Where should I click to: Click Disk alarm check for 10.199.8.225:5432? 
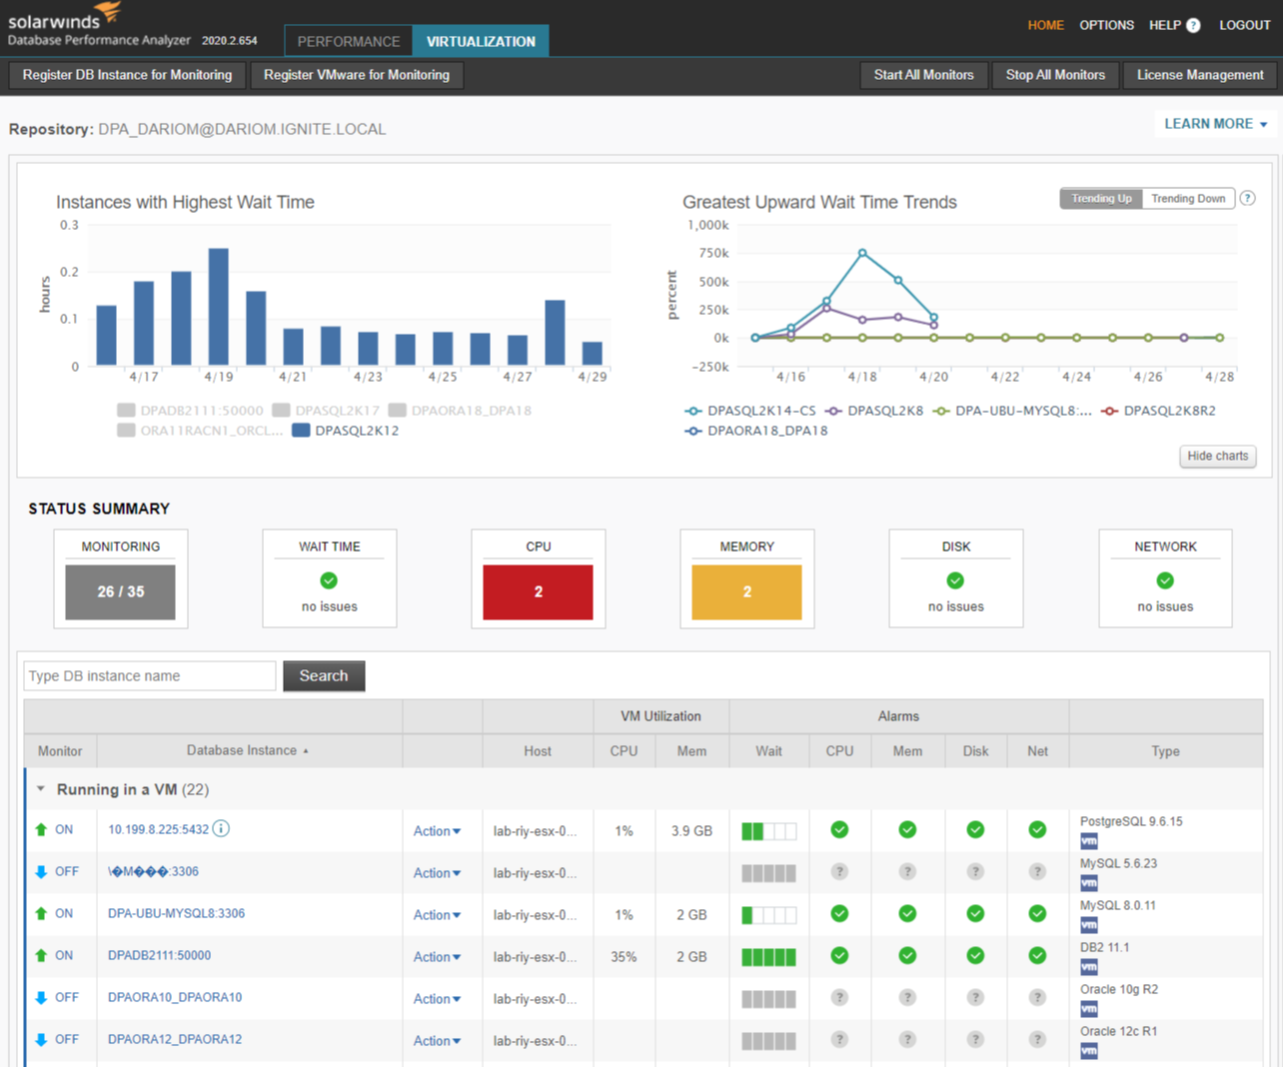[x=975, y=830]
